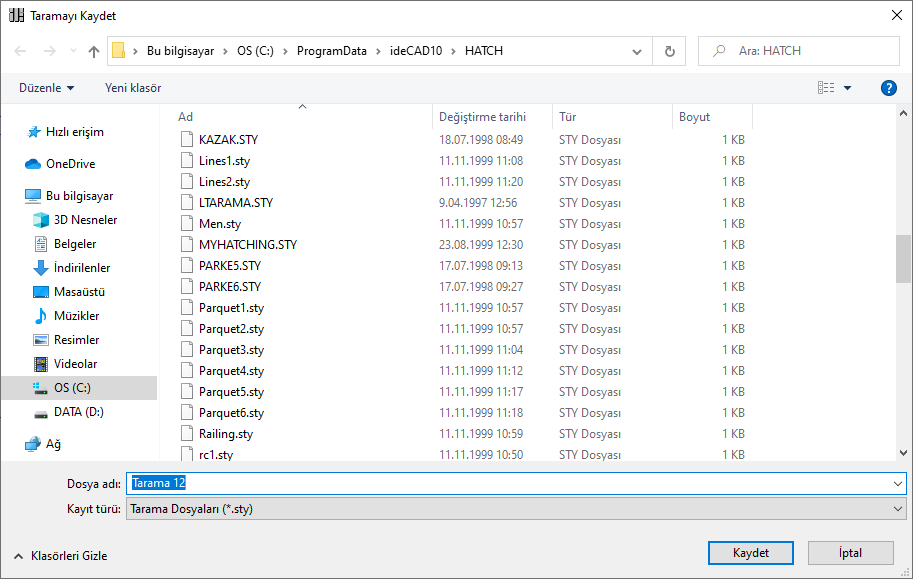
Task: Open Masaüstü folder in sidebar
Action: [79, 292]
